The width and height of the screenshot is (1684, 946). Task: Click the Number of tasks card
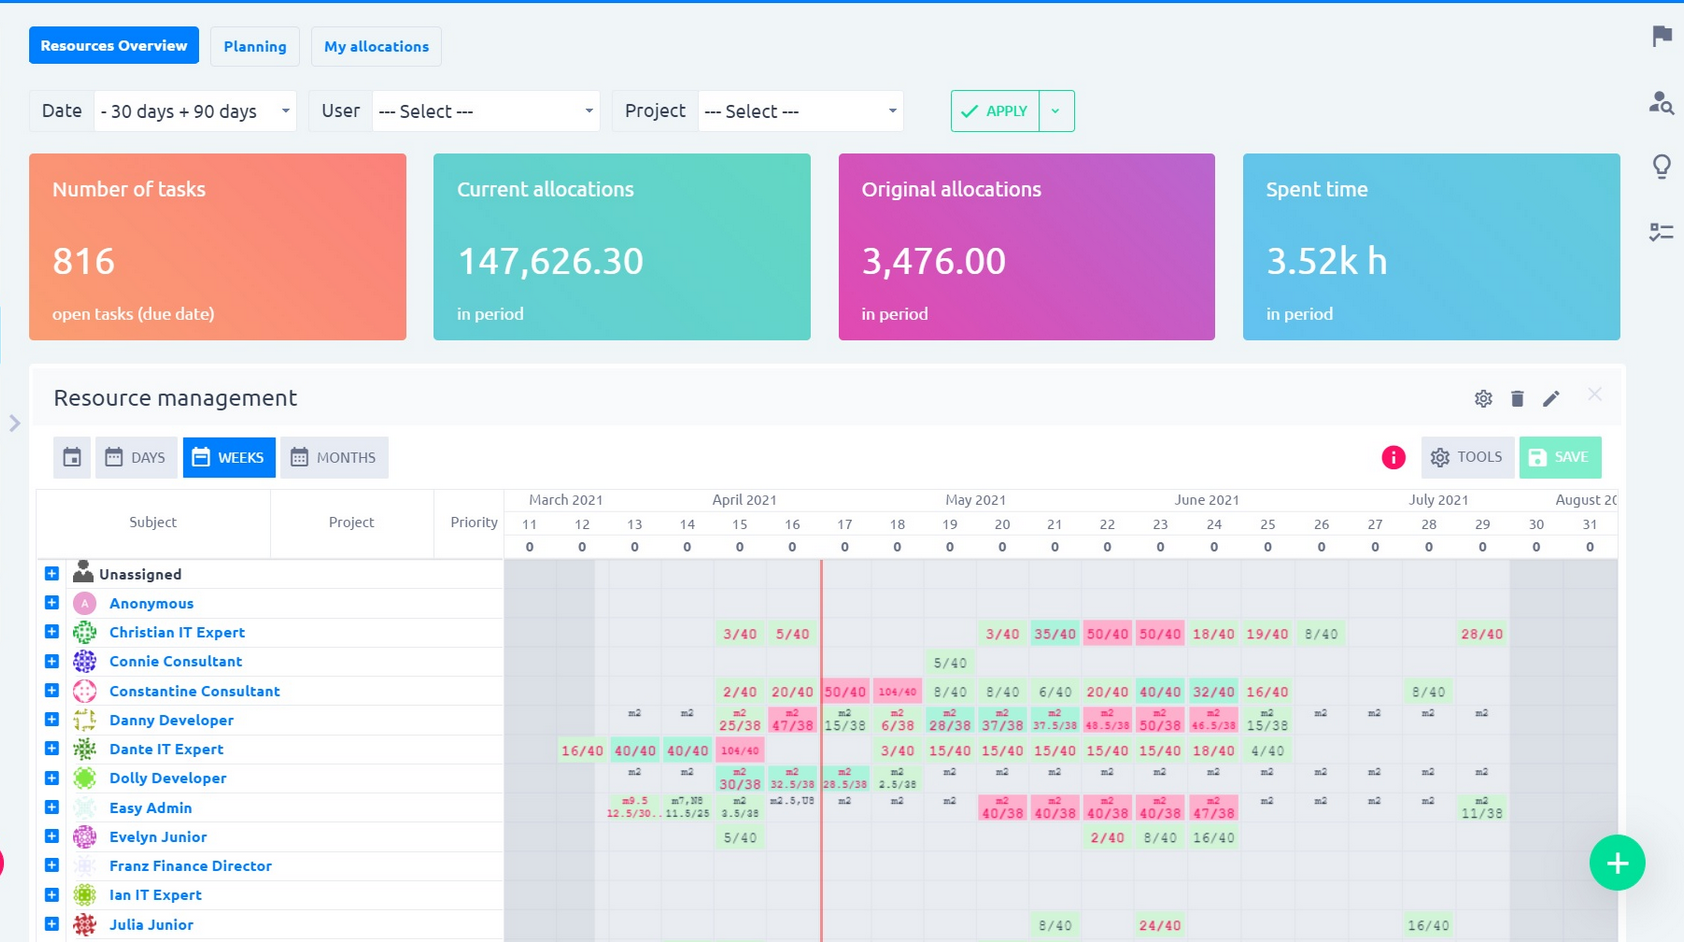click(x=218, y=247)
